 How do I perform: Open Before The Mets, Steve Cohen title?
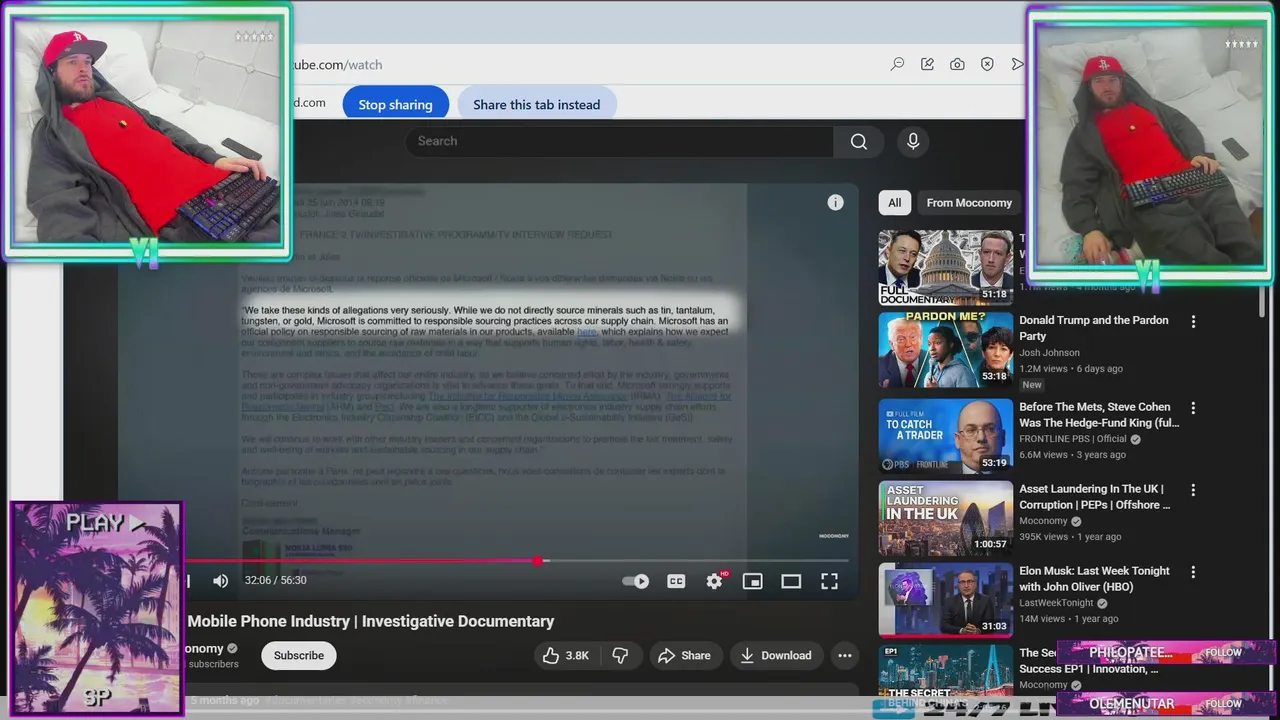pos(1099,415)
